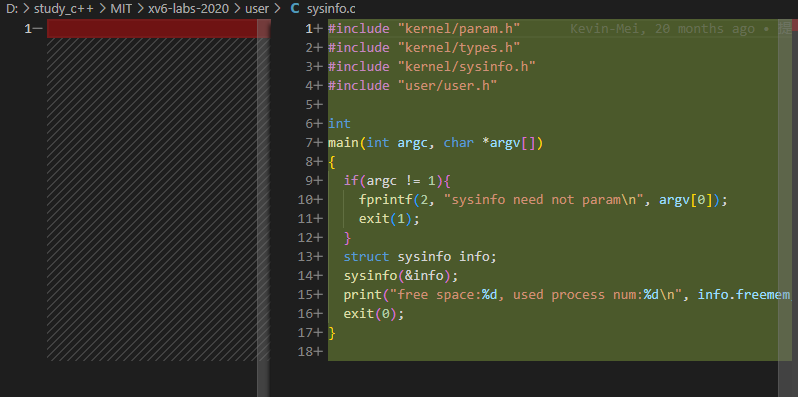Viewport: 798px width, 397px height.
Task: Expand the chevron after 'user' breadcrumb
Action: coord(277,9)
